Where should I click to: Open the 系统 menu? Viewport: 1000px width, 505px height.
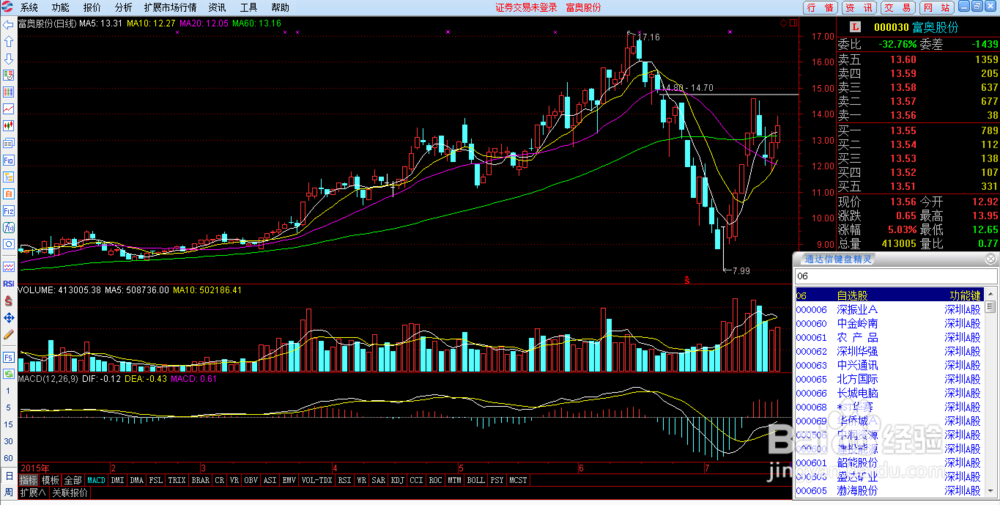click(29, 8)
